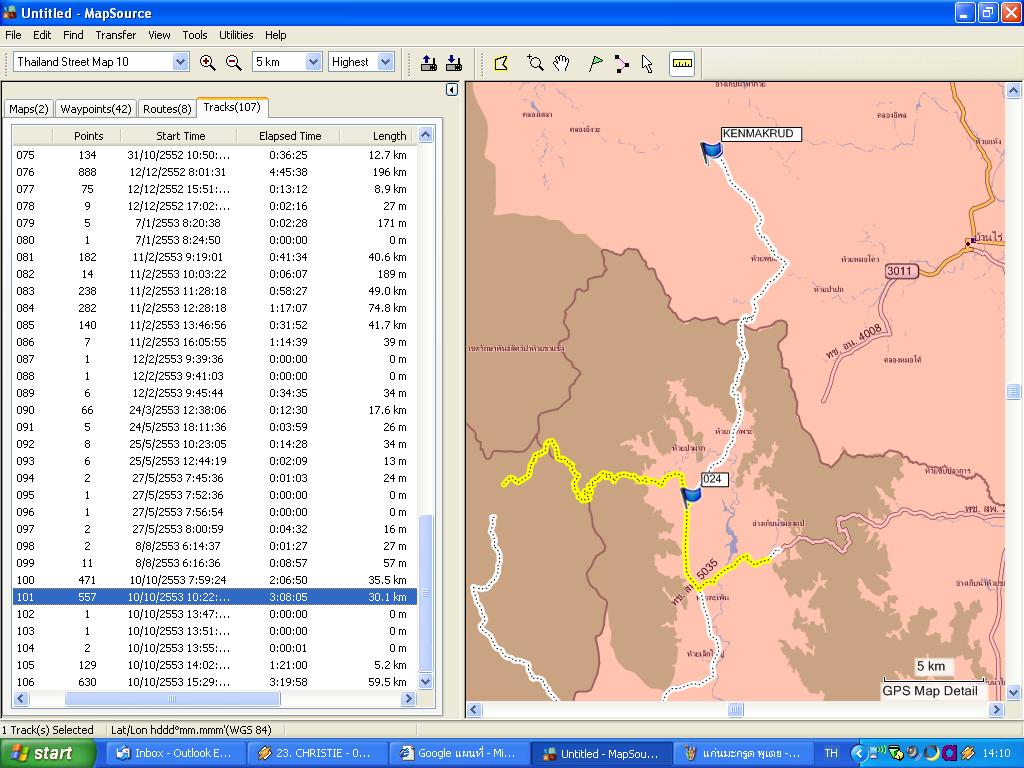Open the Transfer menu
This screenshot has width=1024, height=768.
116,35
